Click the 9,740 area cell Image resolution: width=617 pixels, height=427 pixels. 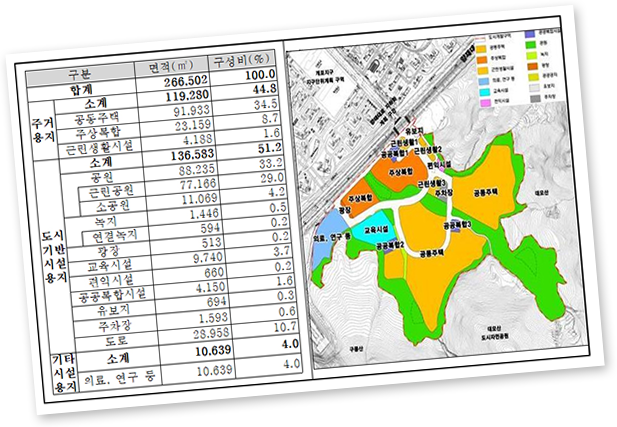208,258
